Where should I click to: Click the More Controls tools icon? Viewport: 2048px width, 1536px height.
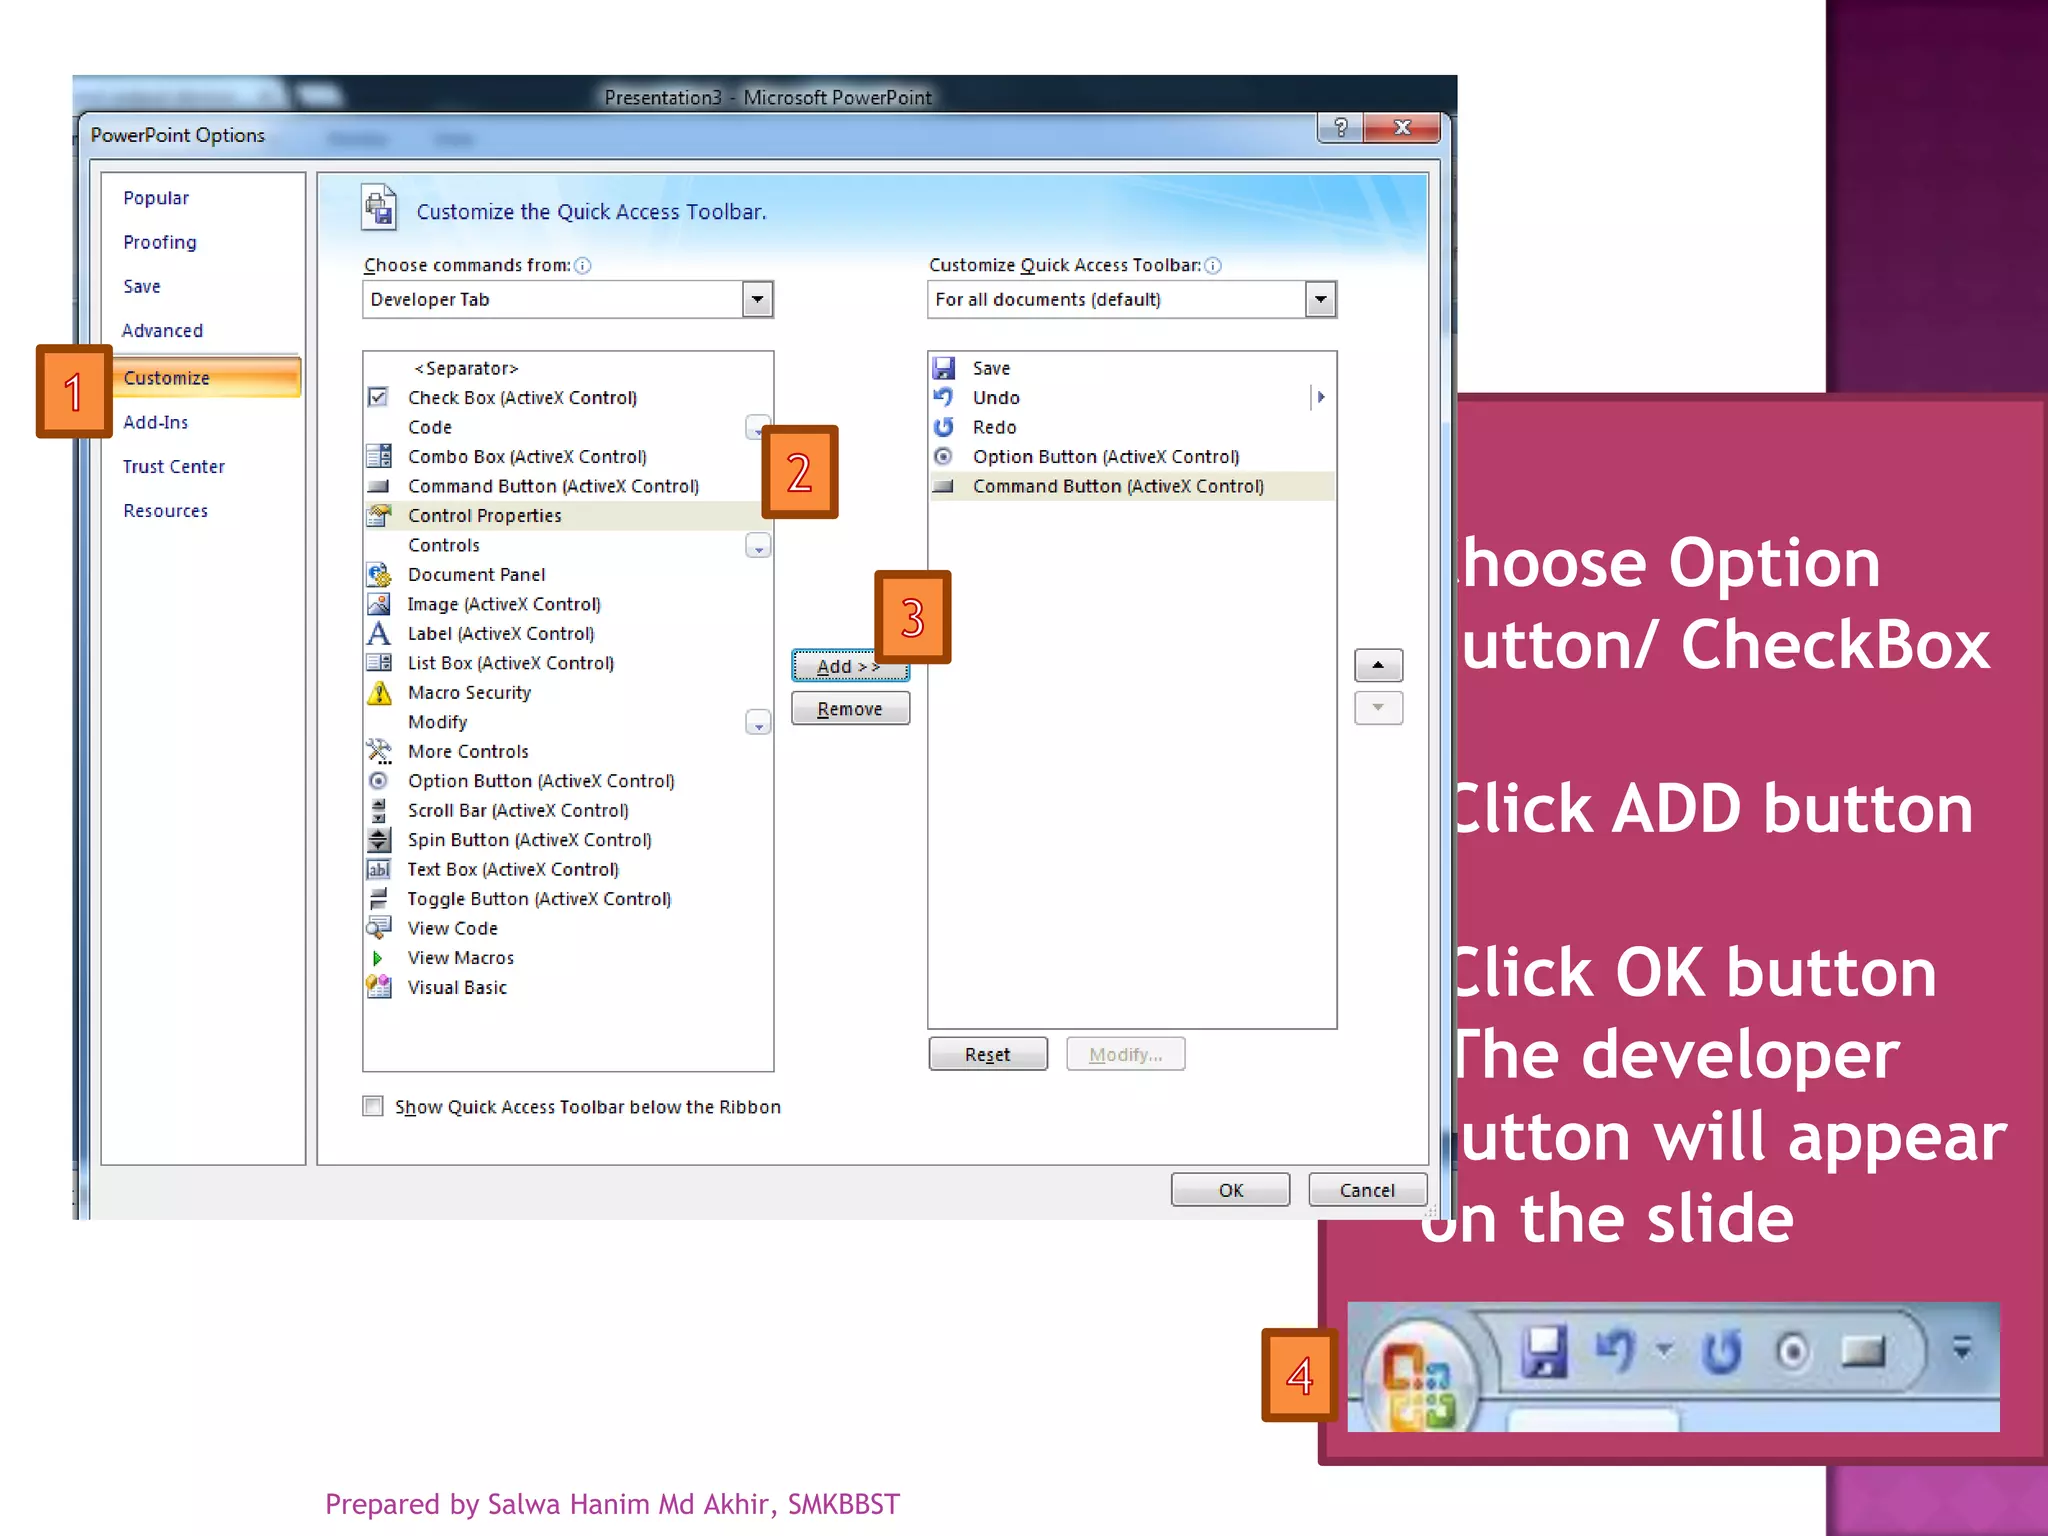pos(378,751)
